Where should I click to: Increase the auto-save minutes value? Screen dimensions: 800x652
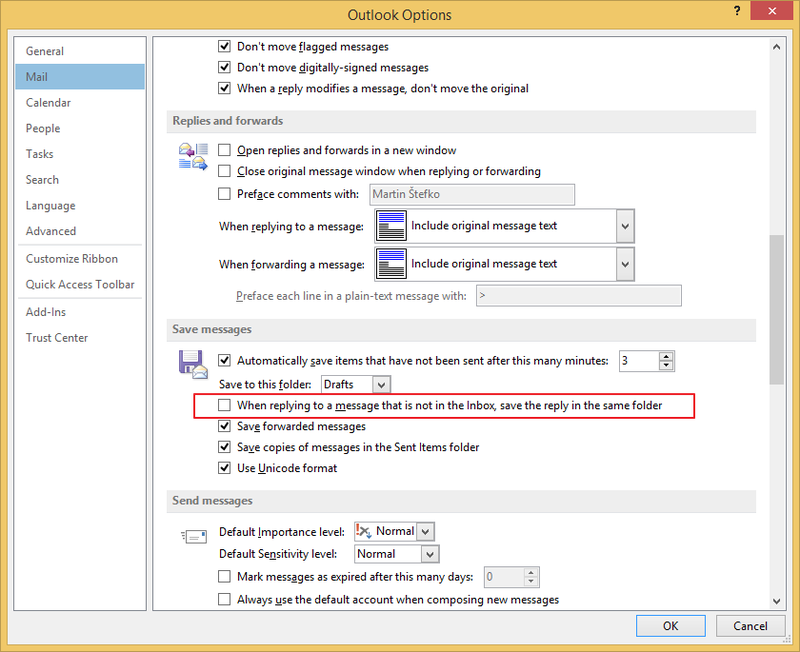(x=666, y=356)
